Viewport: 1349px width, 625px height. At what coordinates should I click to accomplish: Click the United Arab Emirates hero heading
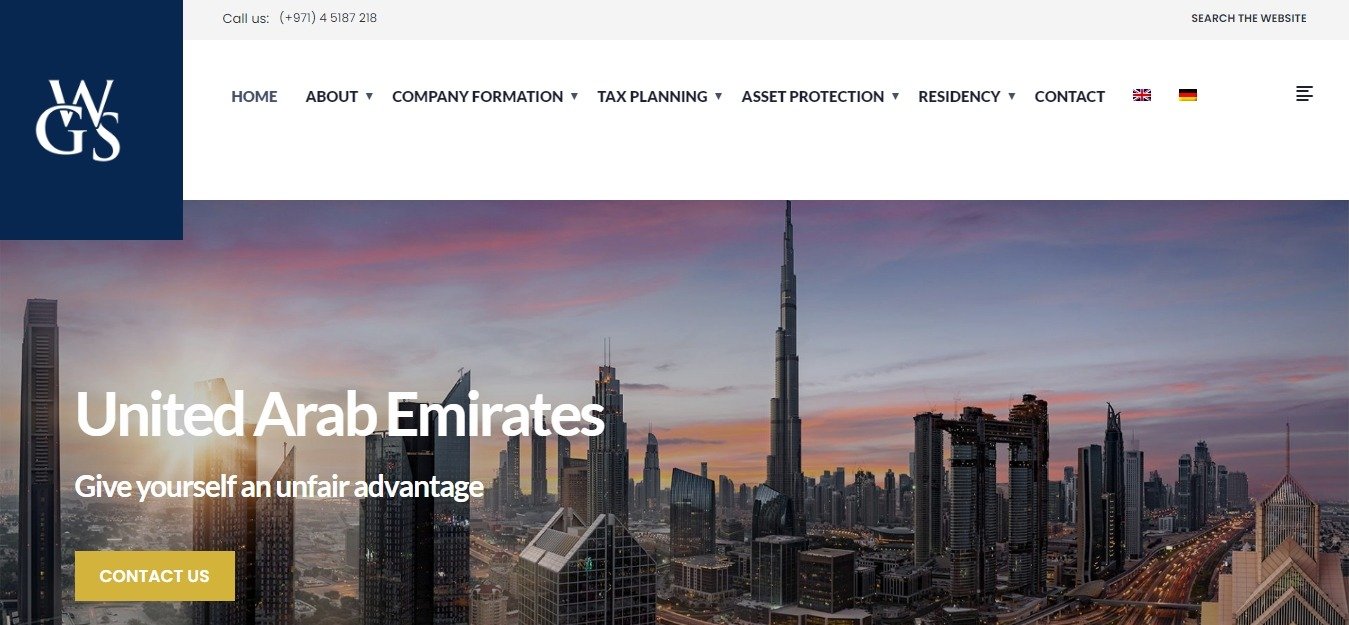339,413
